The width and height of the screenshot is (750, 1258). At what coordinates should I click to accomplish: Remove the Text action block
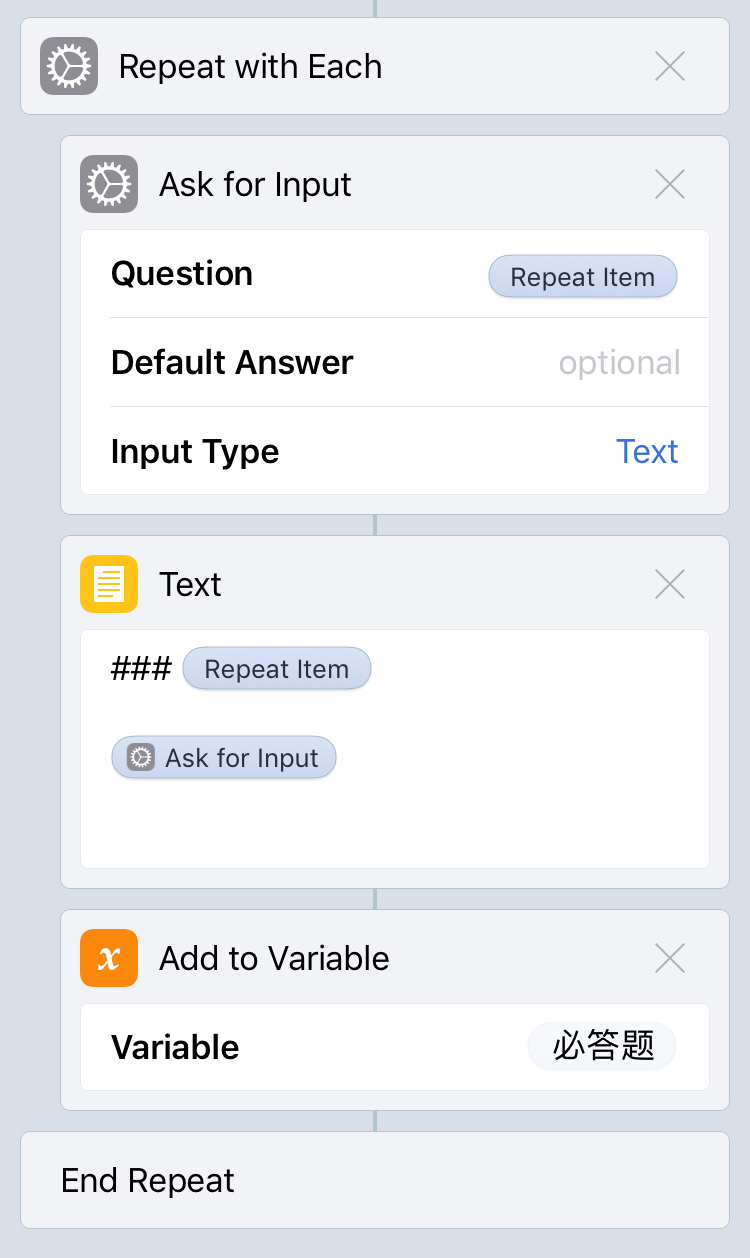coord(669,584)
